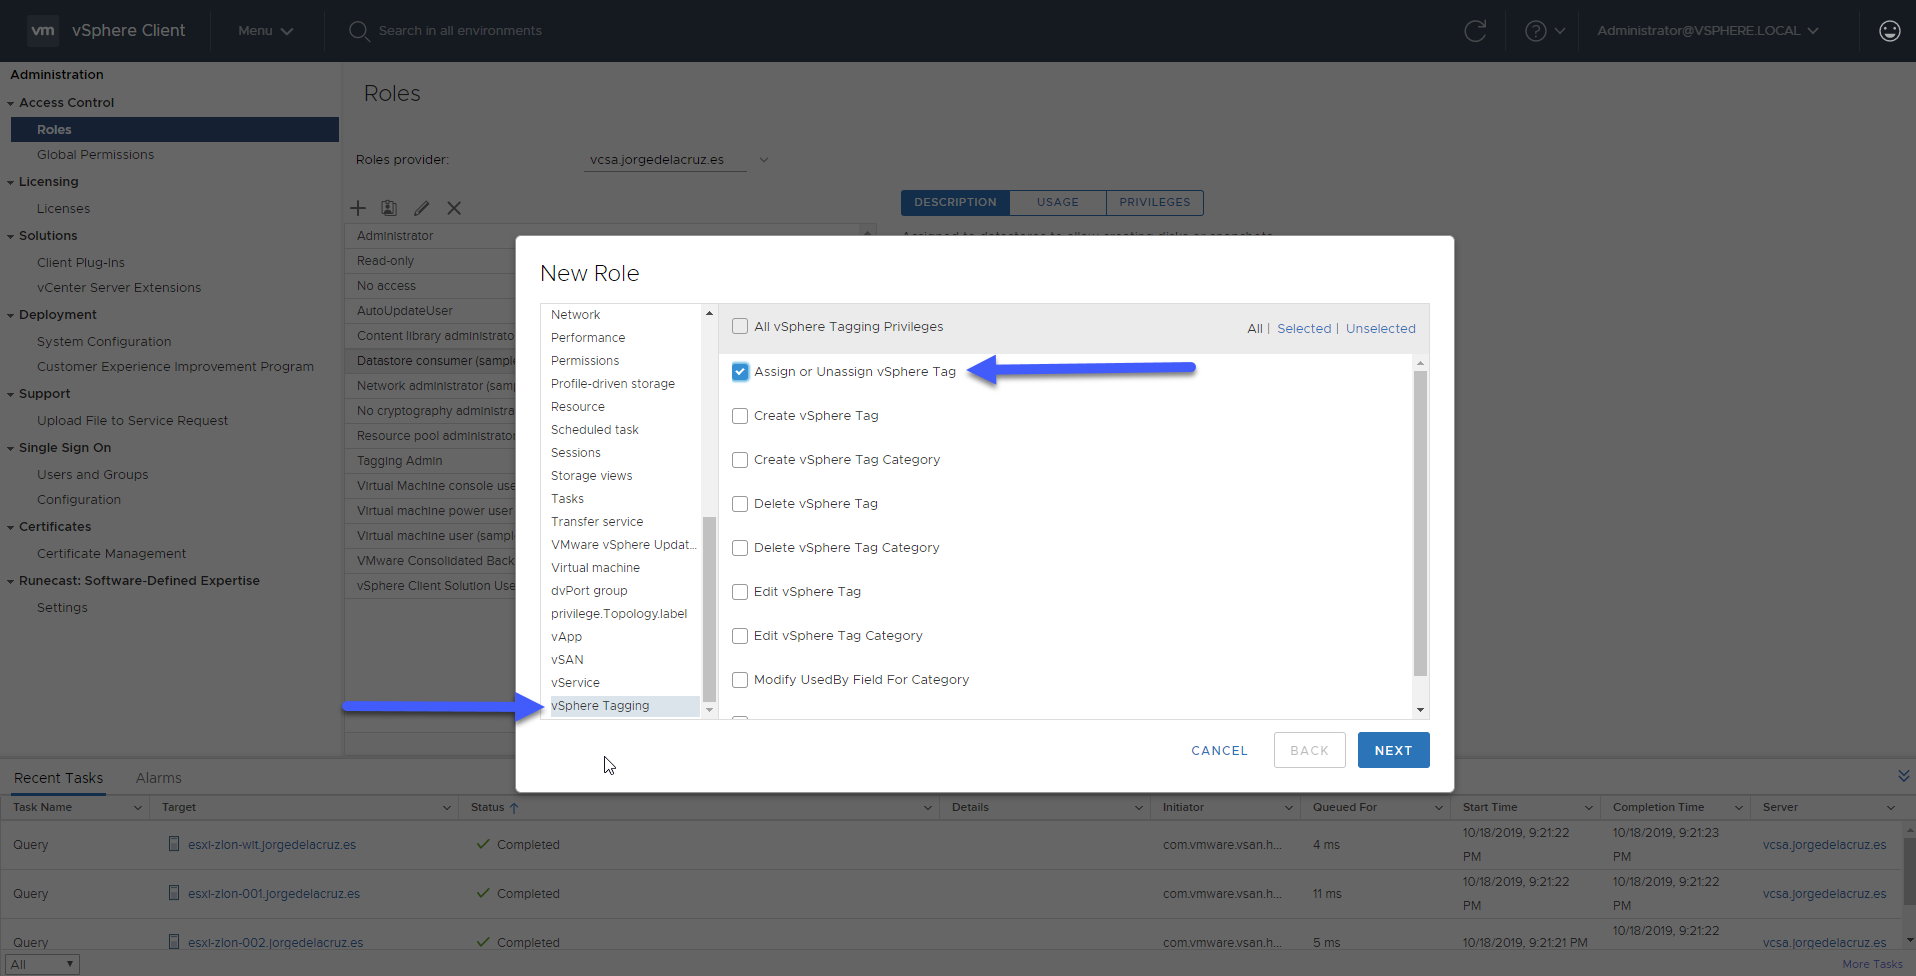The width and height of the screenshot is (1916, 976).
Task: Enable All vSphere Tagging Privileges checkbox
Action: tap(740, 326)
